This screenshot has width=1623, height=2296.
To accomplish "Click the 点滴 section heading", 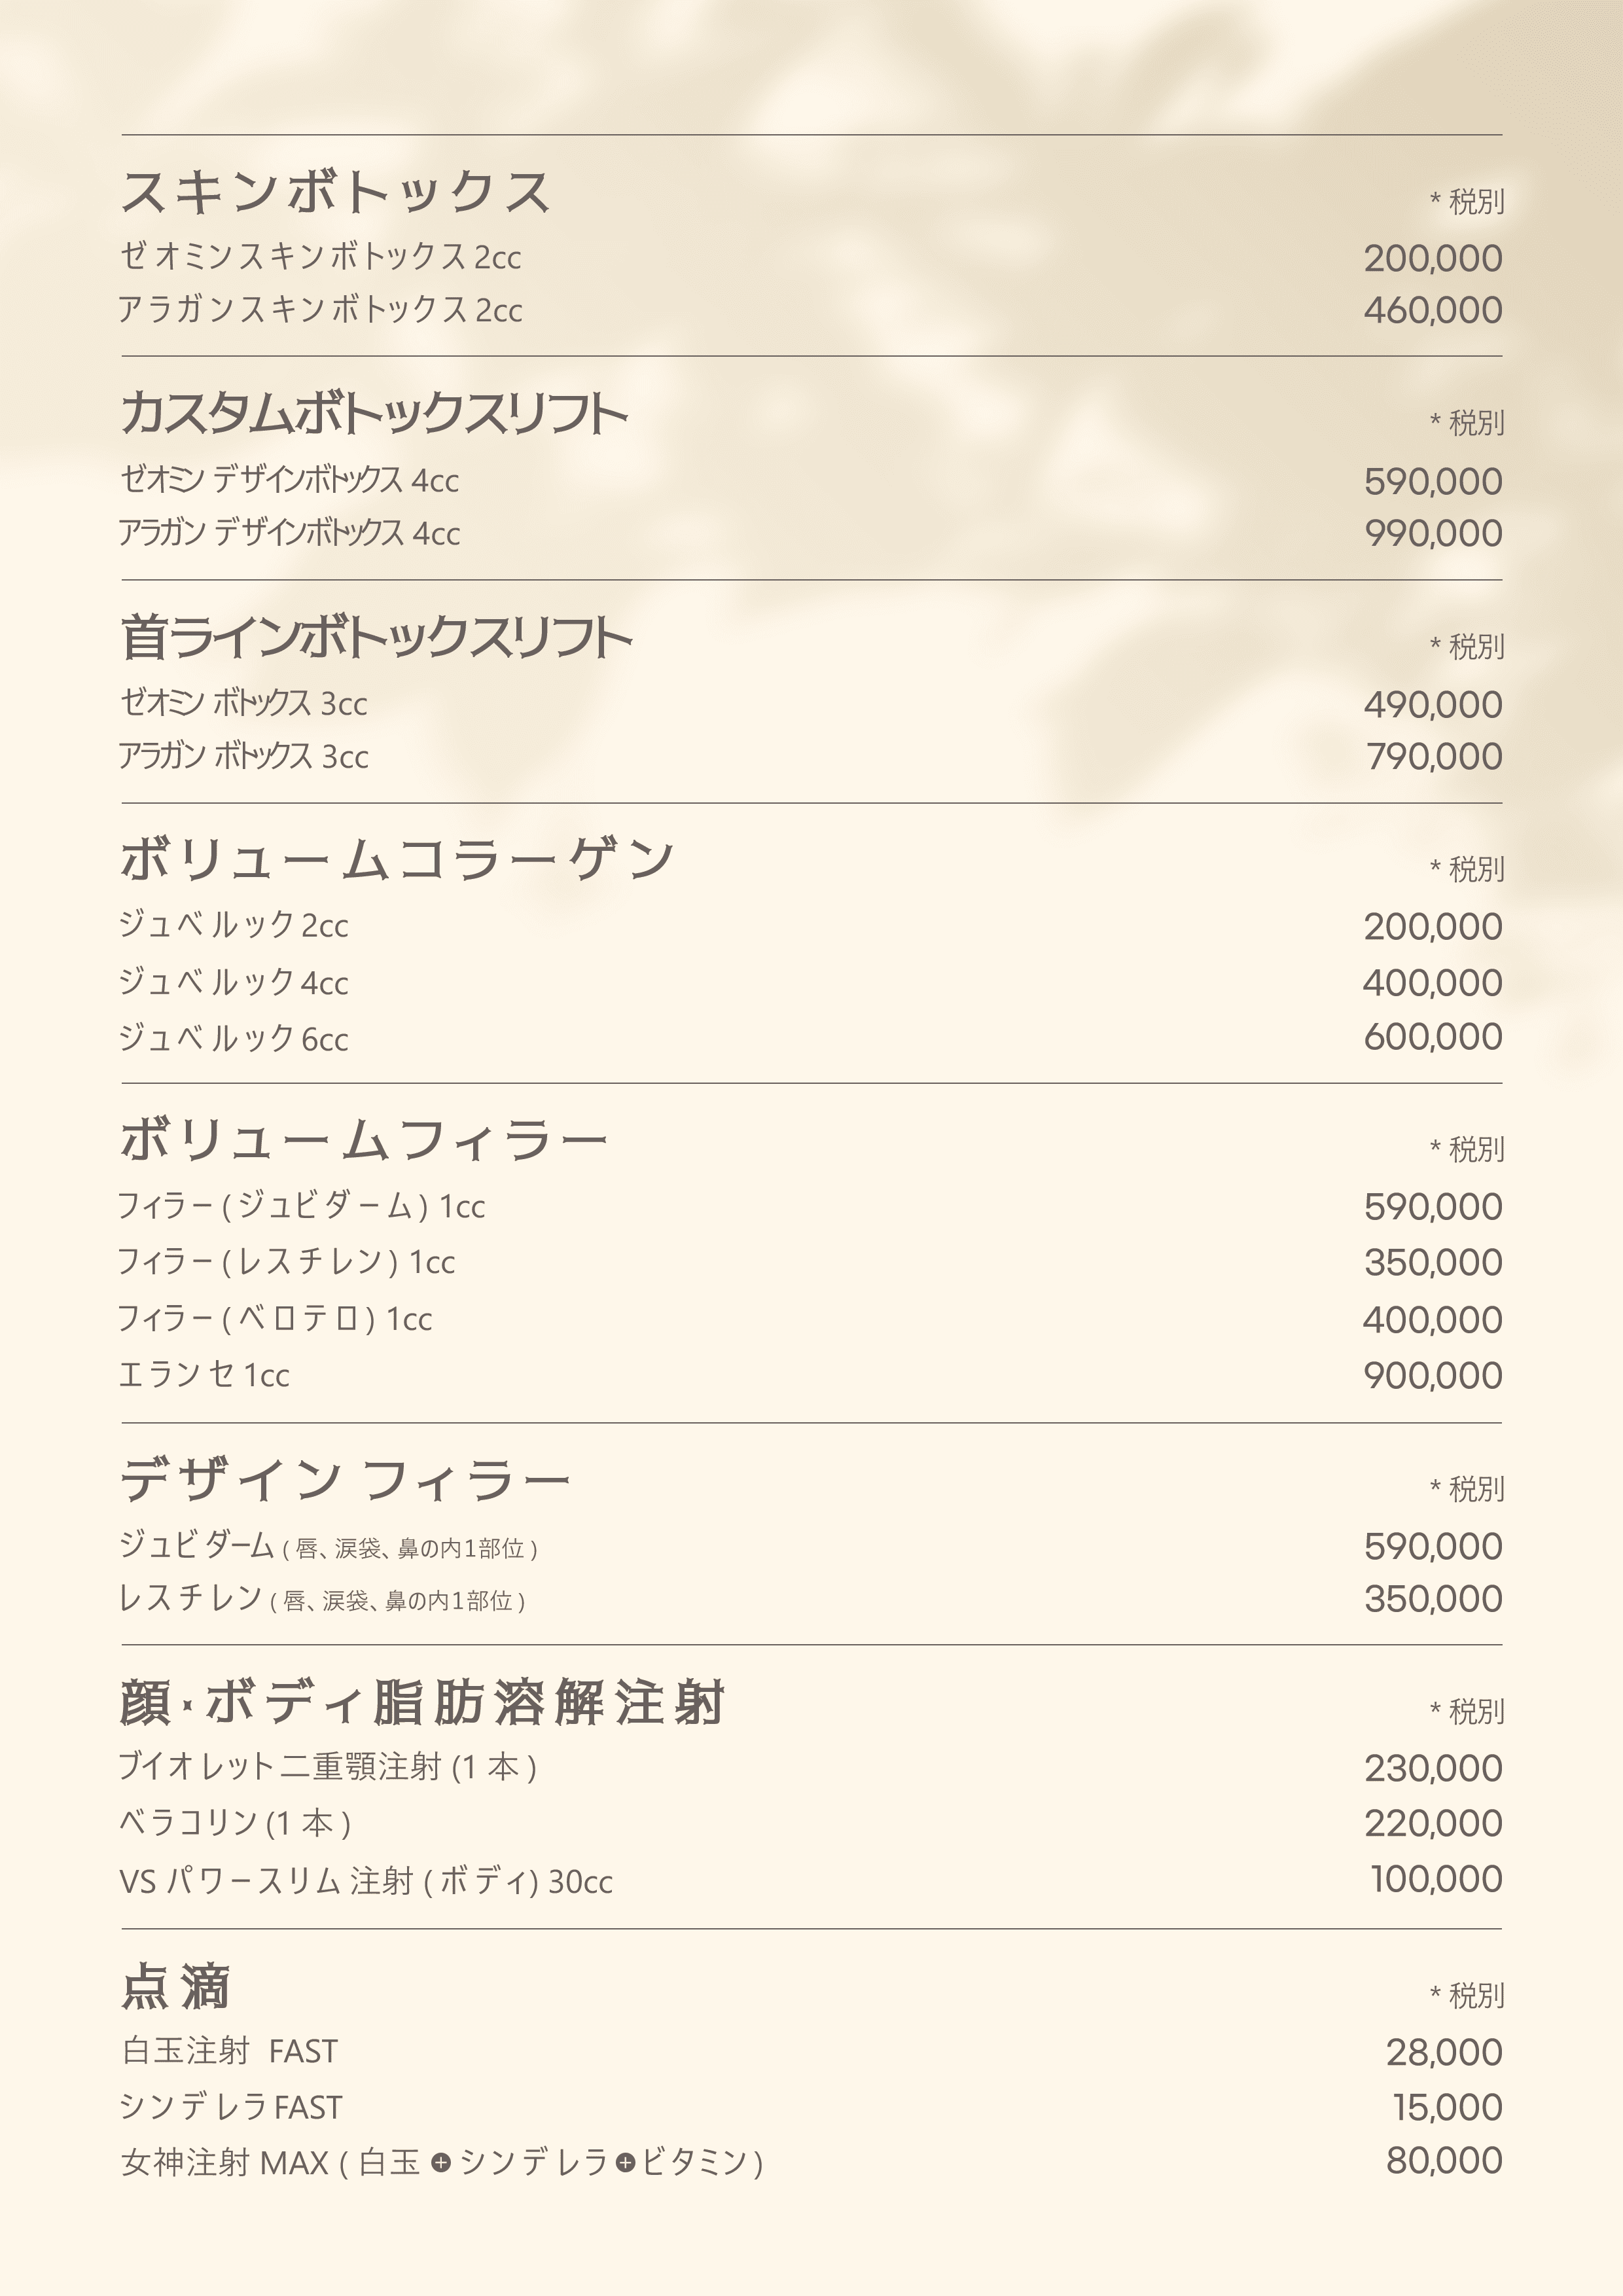I will pyautogui.click(x=176, y=1987).
